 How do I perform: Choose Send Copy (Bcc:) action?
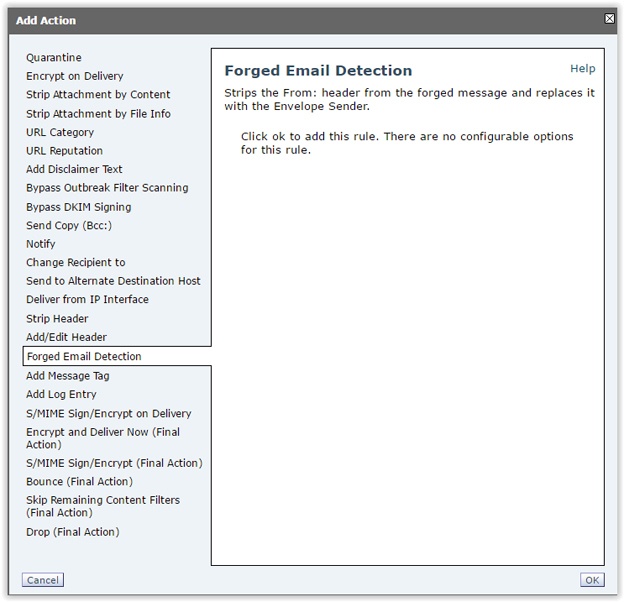(x=69, y=225)
